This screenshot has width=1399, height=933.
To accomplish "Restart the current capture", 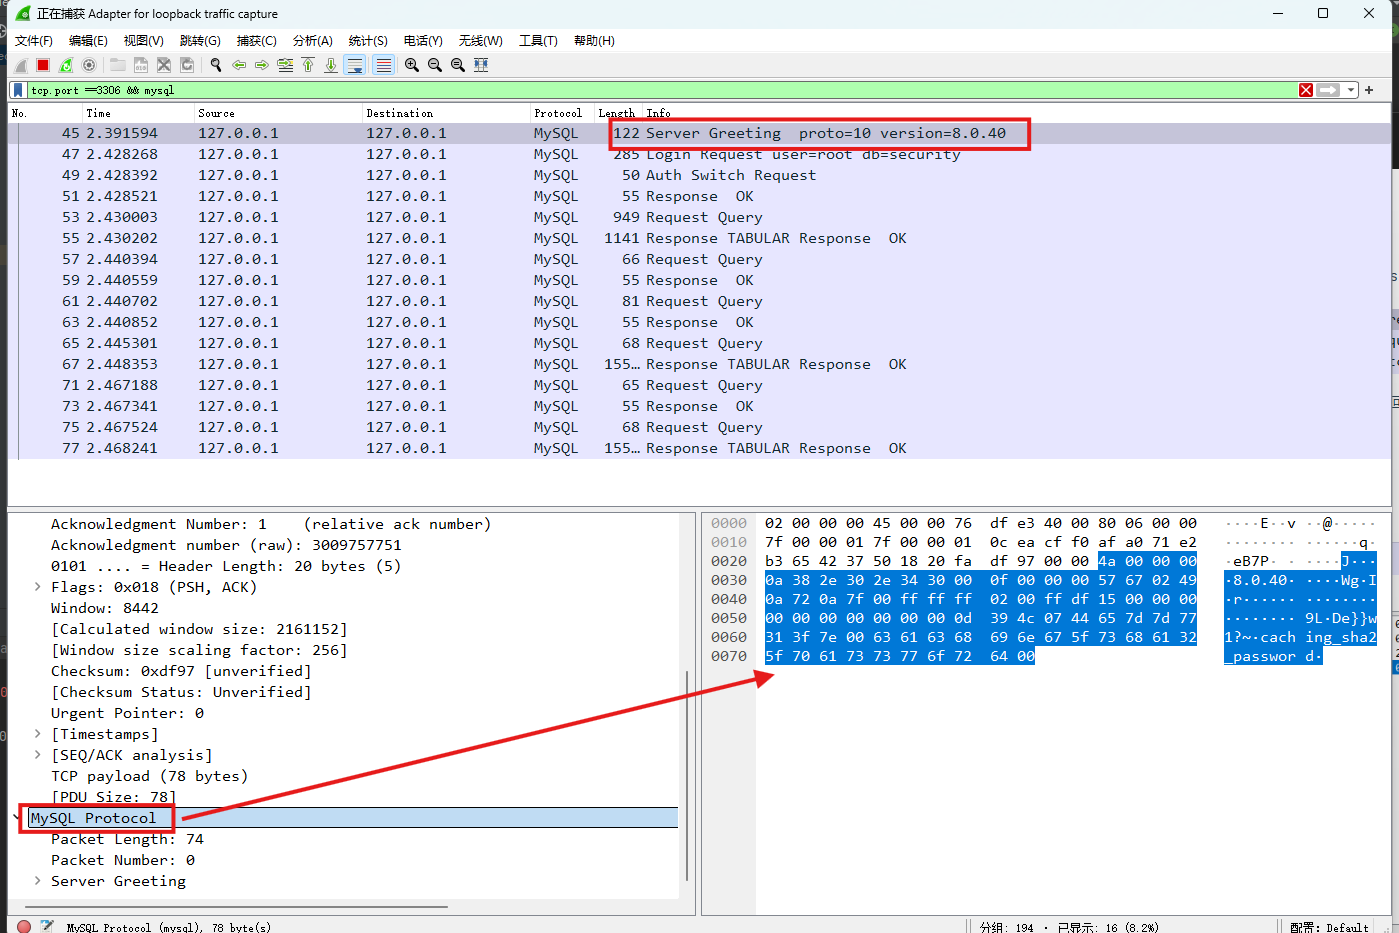I will click(66, 65).
